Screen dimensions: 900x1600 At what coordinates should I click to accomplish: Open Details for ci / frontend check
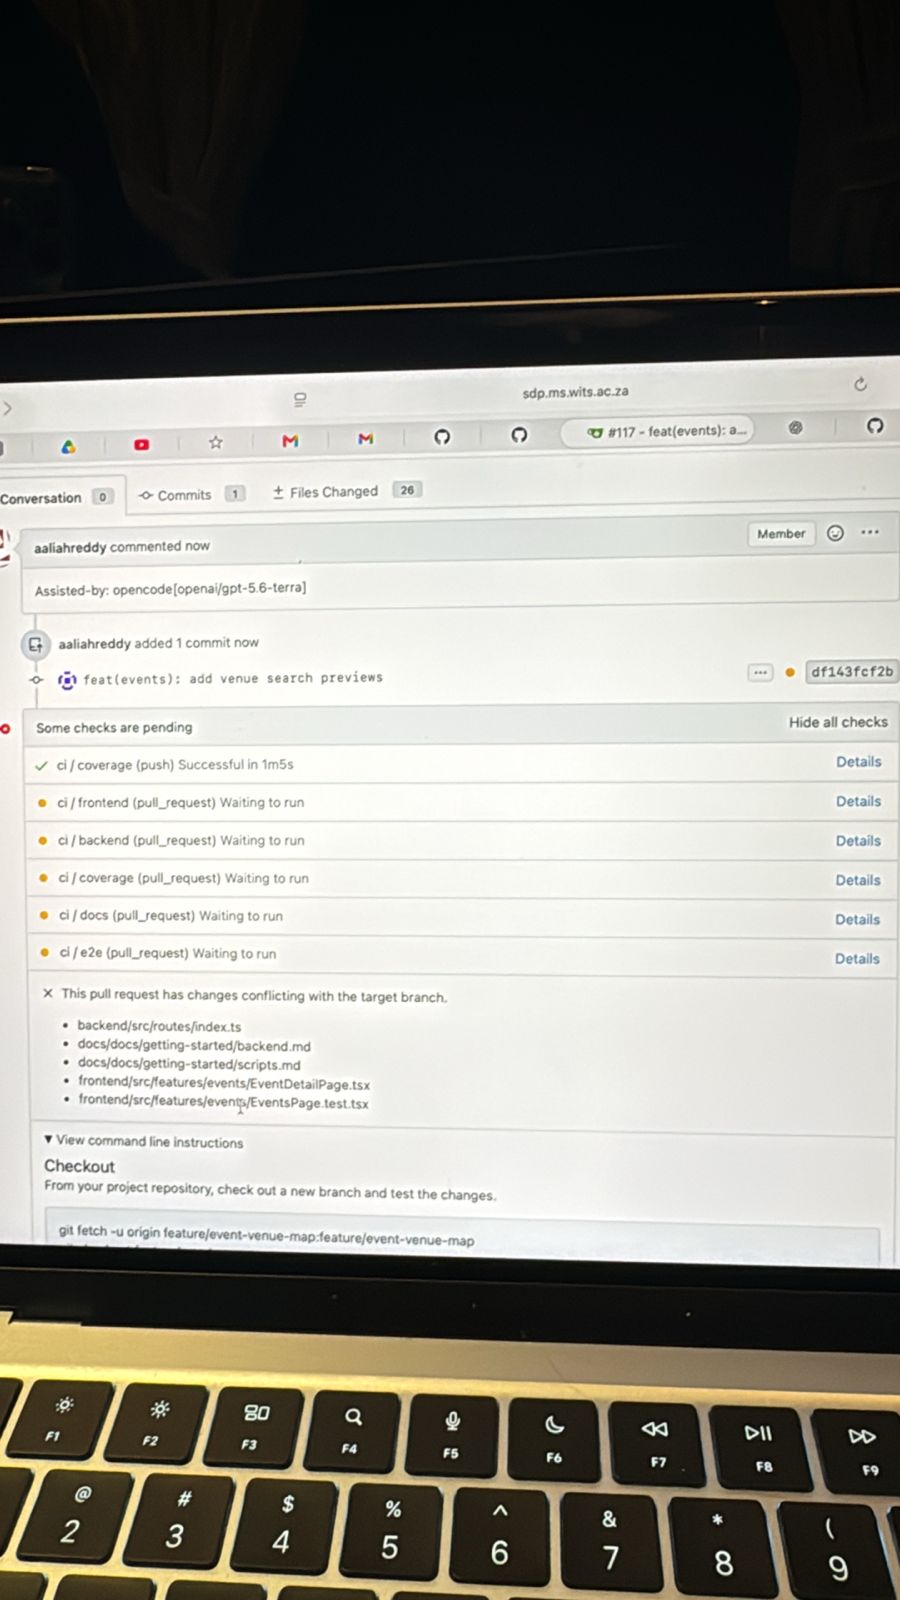tap(858, 802)
